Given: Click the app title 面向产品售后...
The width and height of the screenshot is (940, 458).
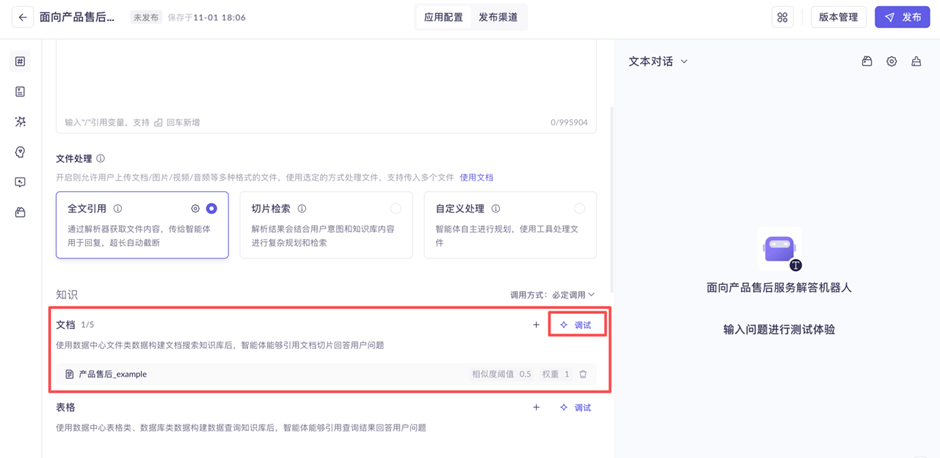Looking at the screenshot, I should point(77,17).
